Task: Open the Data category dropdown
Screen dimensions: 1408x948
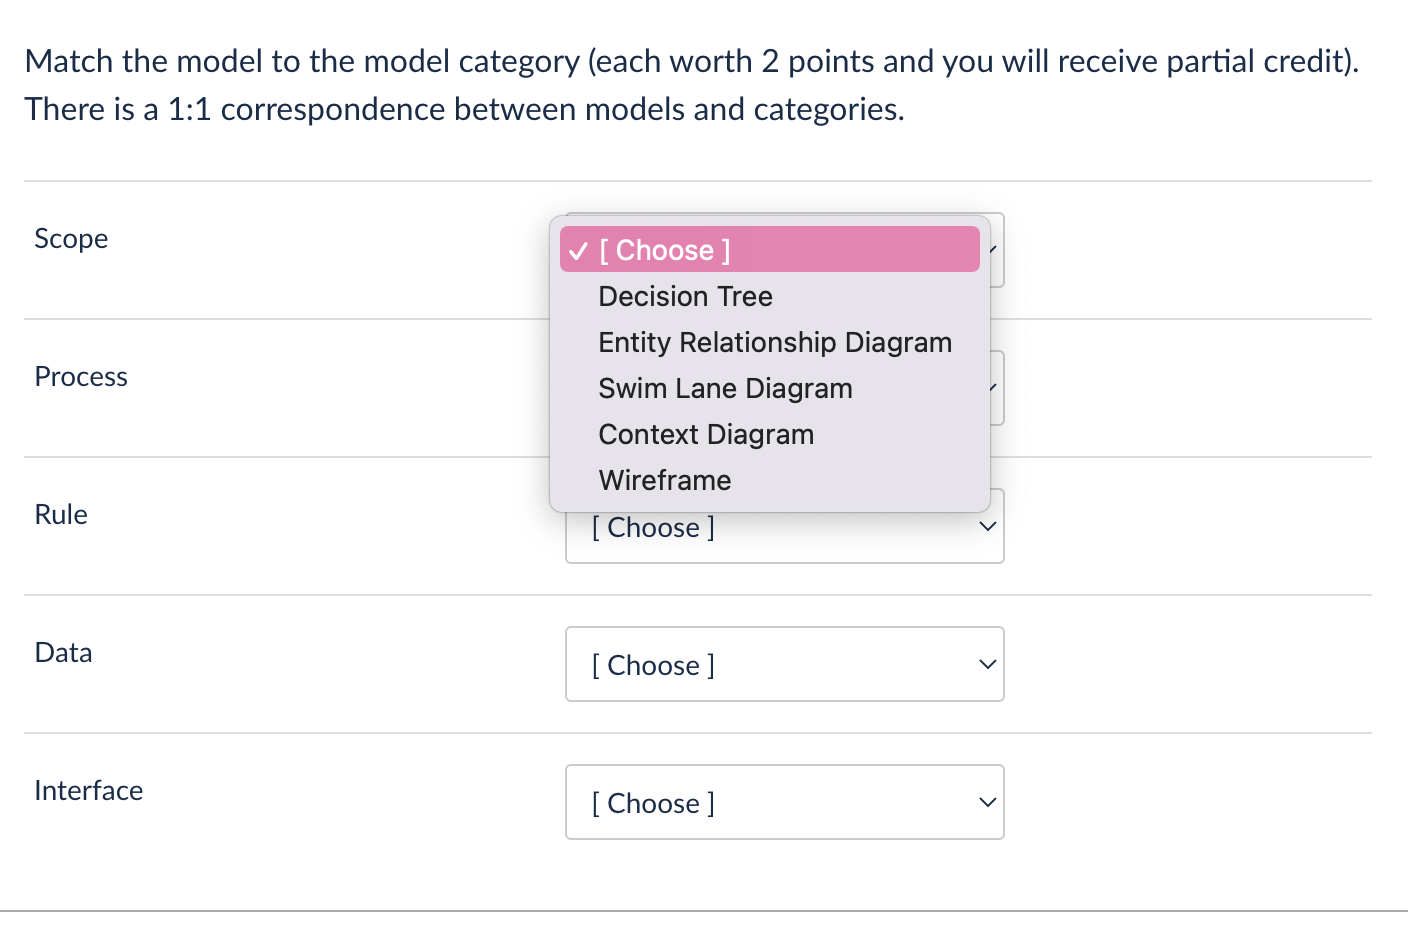Action: (x=785, y=664)
